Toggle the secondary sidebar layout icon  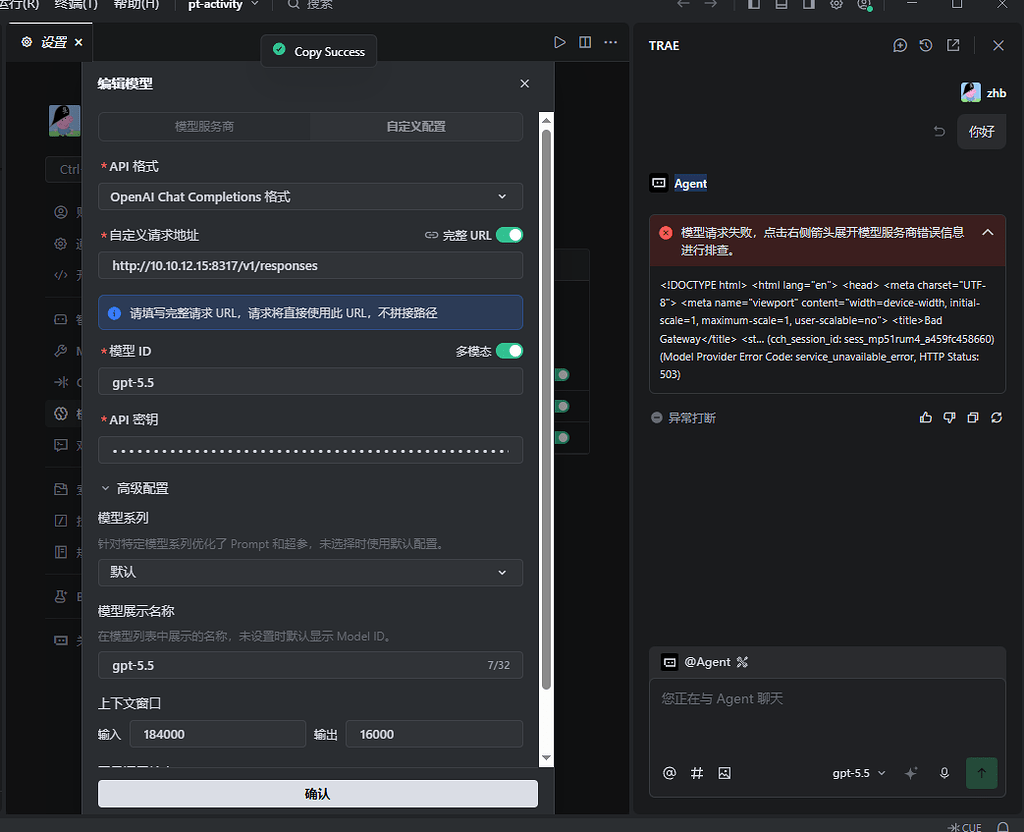coord(808,4)
